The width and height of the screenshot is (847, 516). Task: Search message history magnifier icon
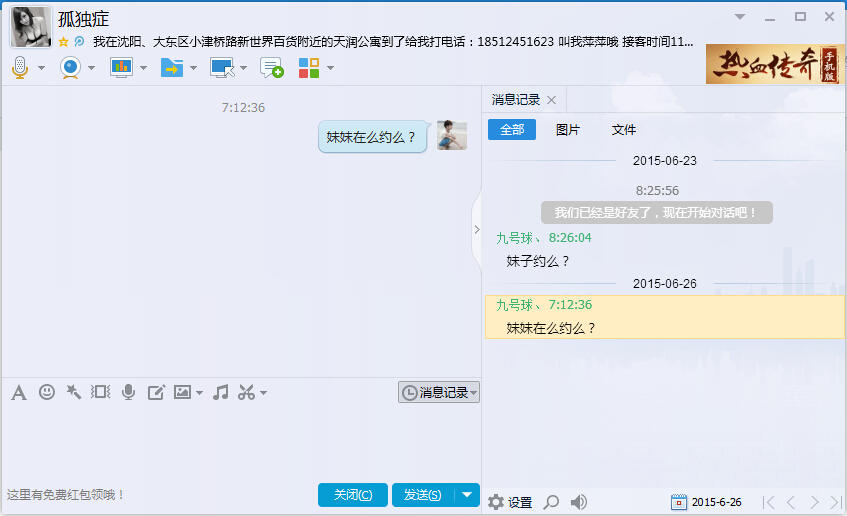tap(551, 502)
